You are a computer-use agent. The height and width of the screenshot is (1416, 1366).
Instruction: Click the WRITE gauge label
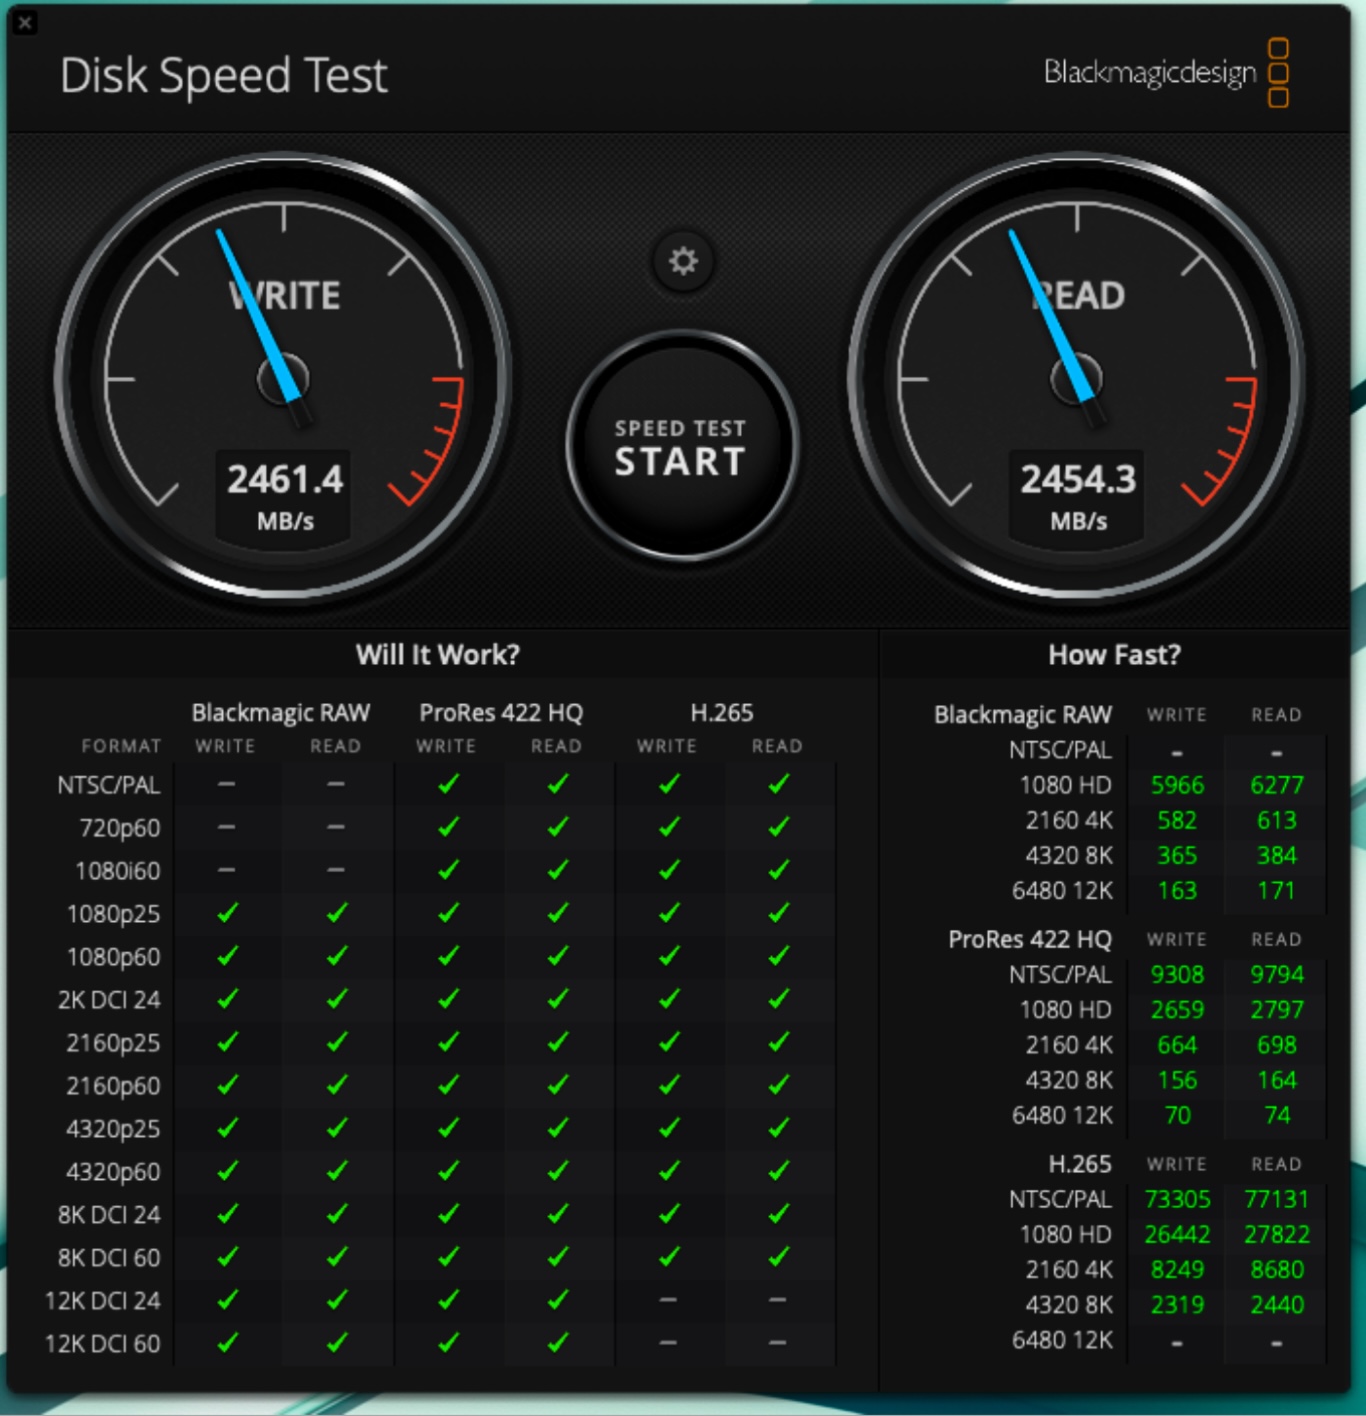(285, 296)
